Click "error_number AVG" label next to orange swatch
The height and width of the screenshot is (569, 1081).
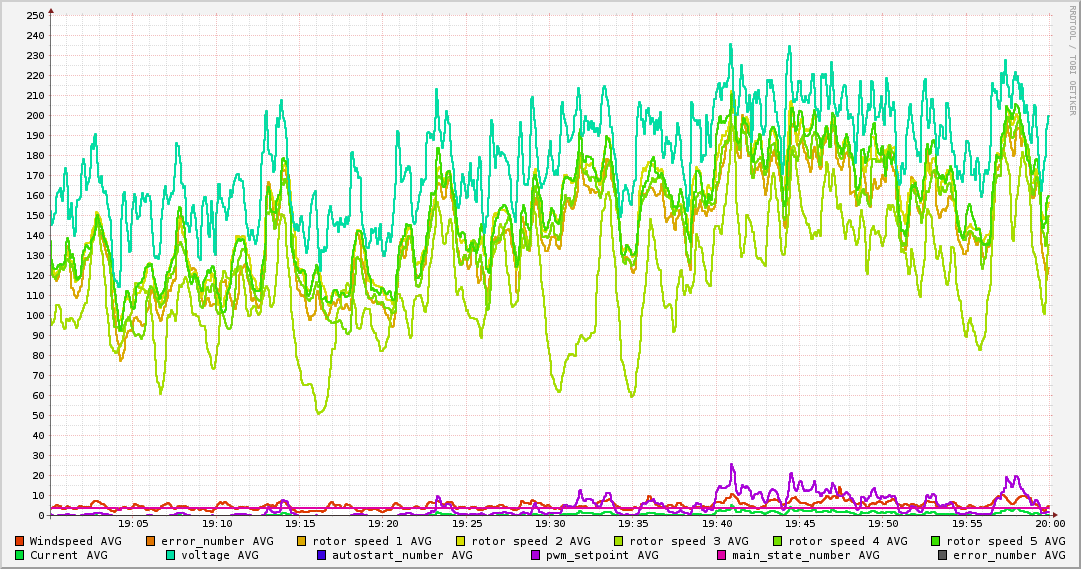pyautogui.click(x=217, y=541)
